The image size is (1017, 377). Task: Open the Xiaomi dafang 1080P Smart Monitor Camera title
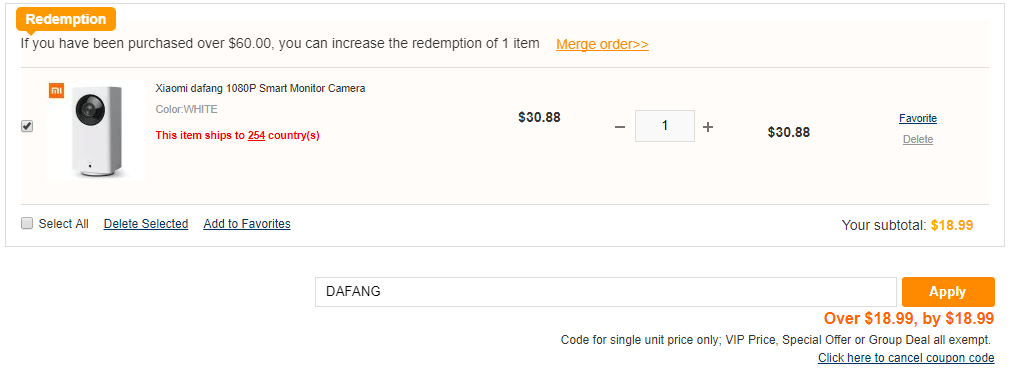pos(260,88)
